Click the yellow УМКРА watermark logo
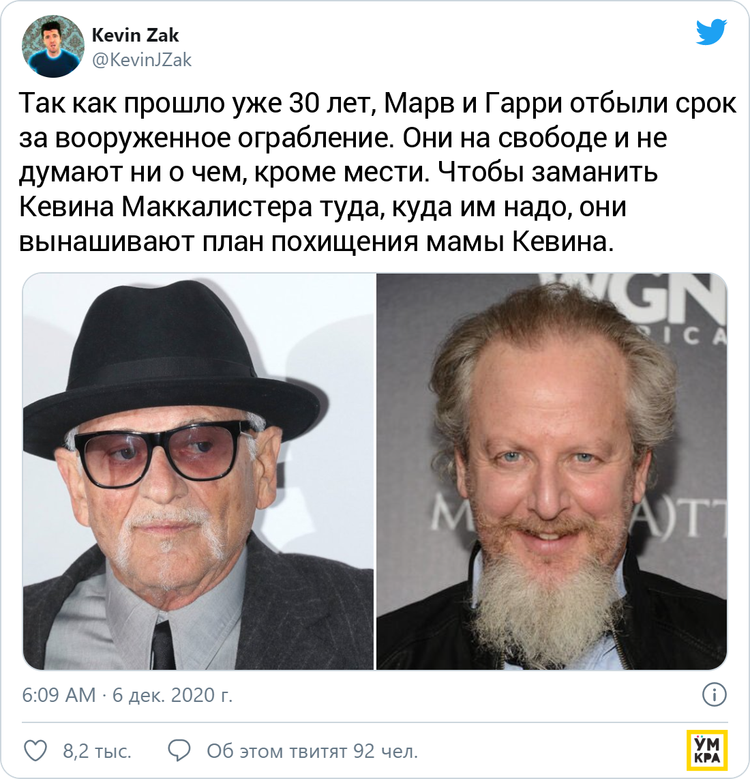The width and height of the screenshot is (750, 779). (x=707, y=750)
